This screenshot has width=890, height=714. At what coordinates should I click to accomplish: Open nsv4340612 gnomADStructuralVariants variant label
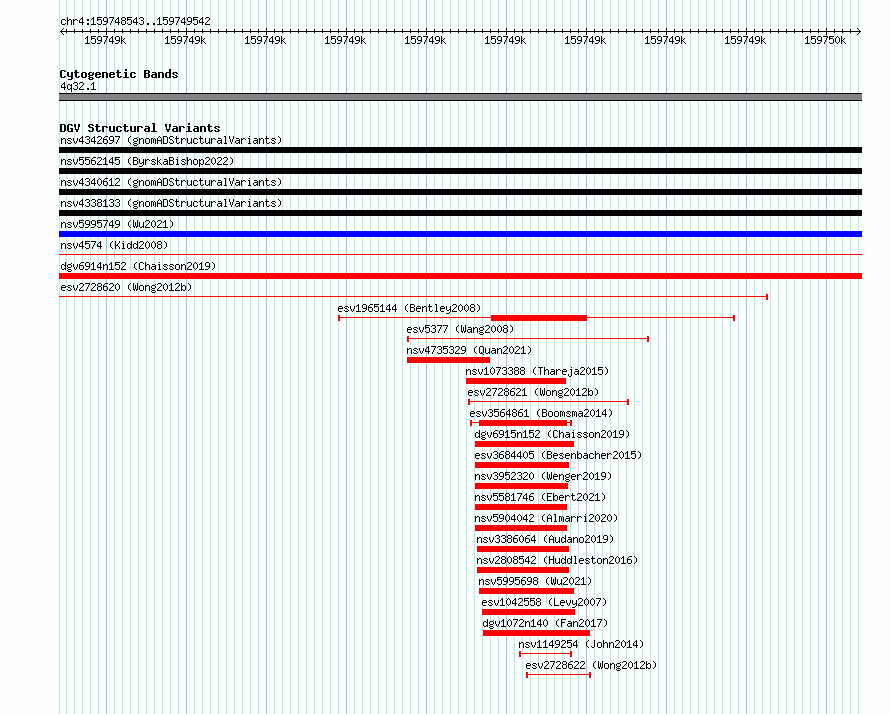point(171,182)
